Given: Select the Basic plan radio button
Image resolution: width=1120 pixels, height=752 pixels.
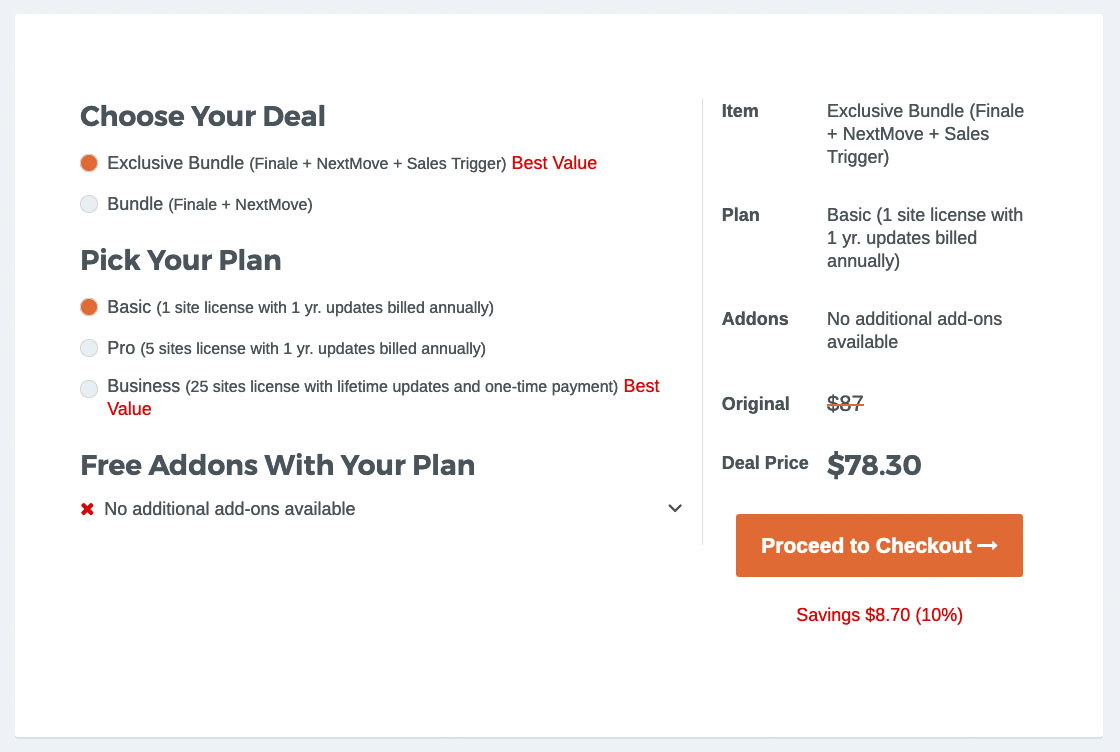Looking at the screenshot, I should [89, 307].
